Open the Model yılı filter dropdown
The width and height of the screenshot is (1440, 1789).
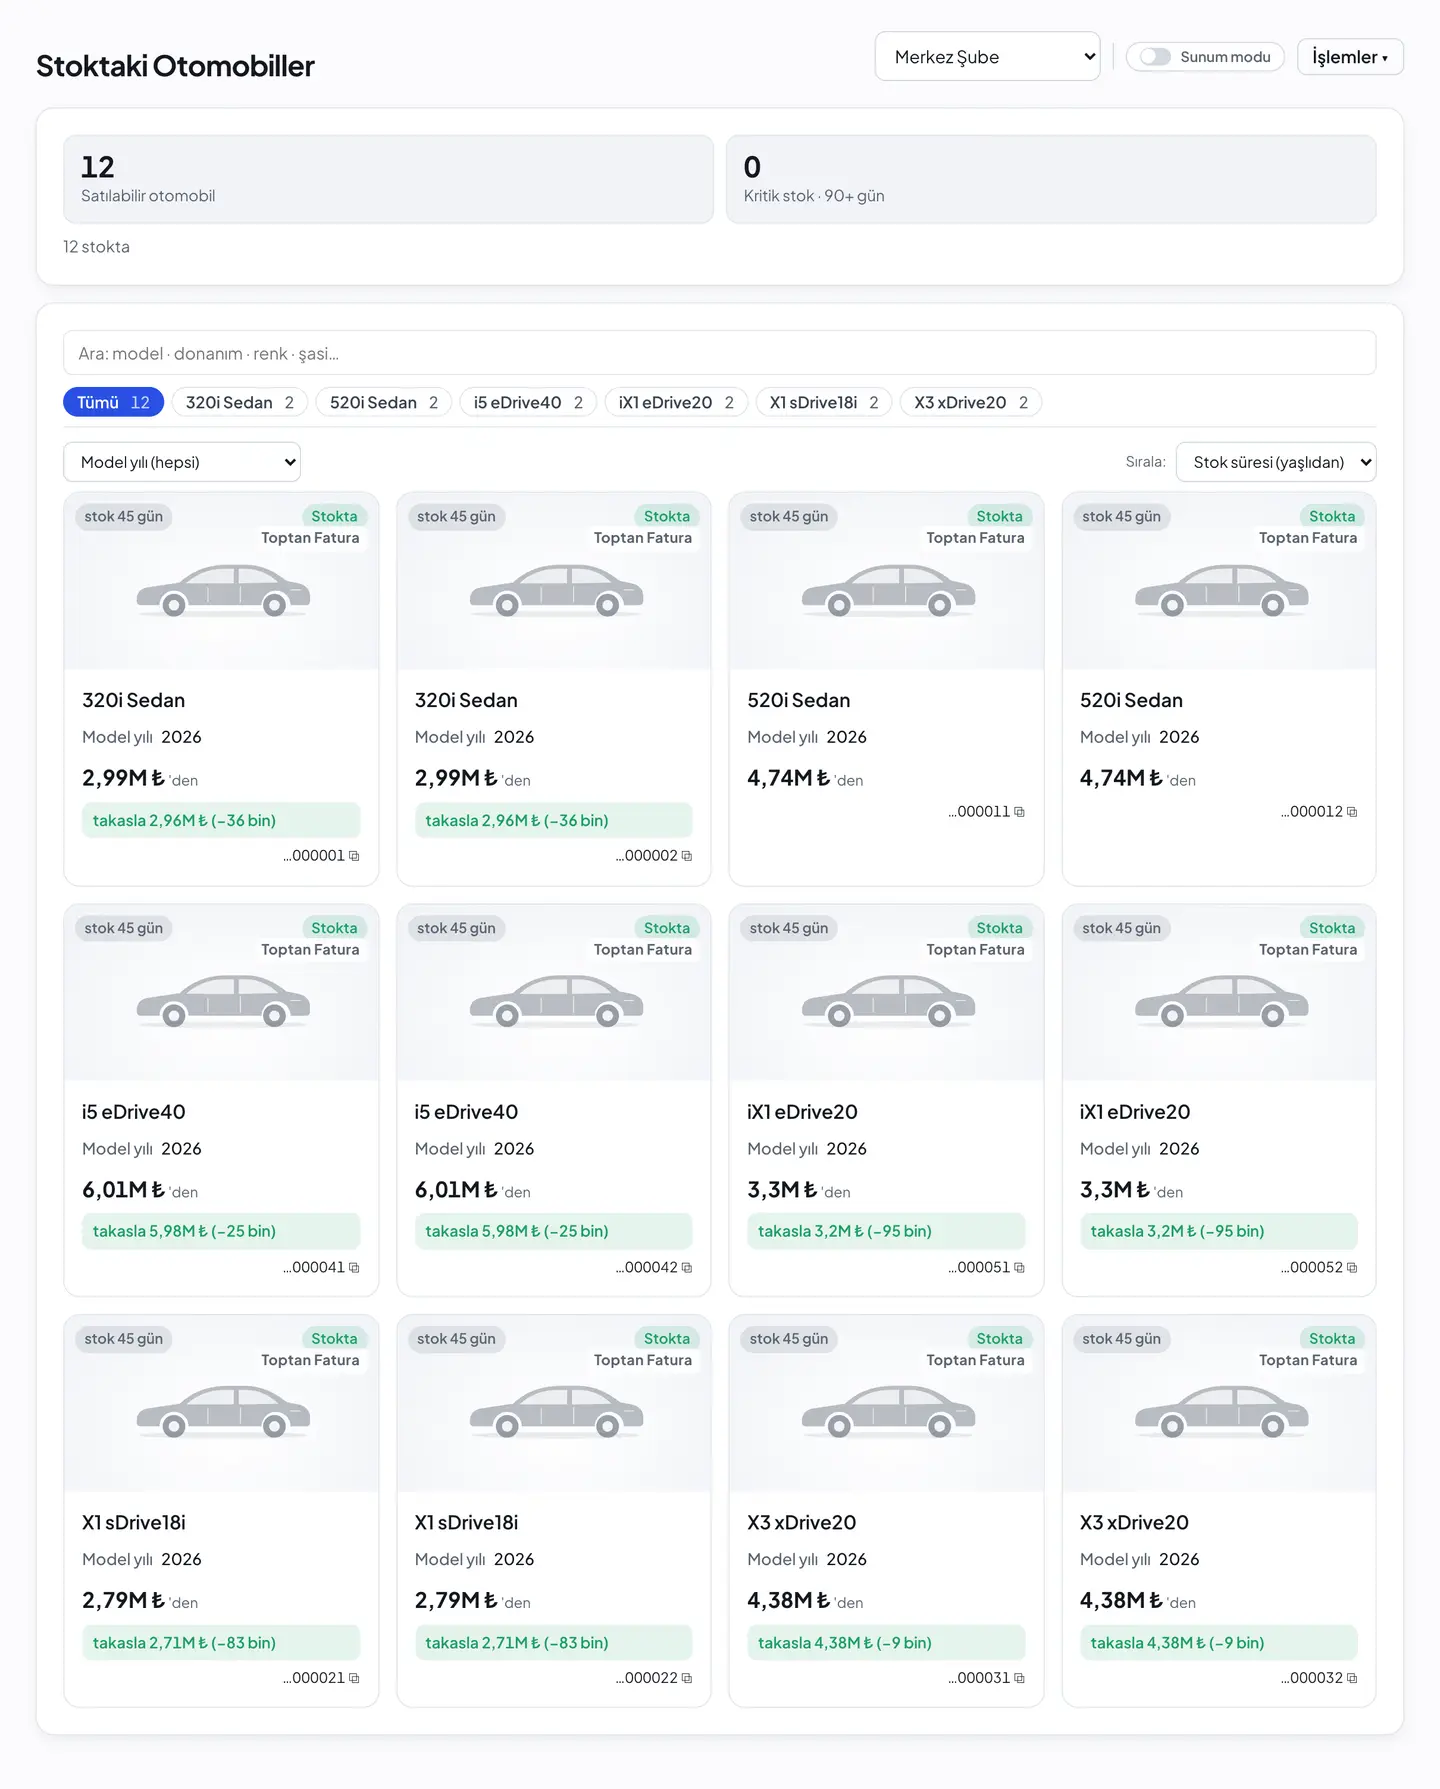point(182,462)
